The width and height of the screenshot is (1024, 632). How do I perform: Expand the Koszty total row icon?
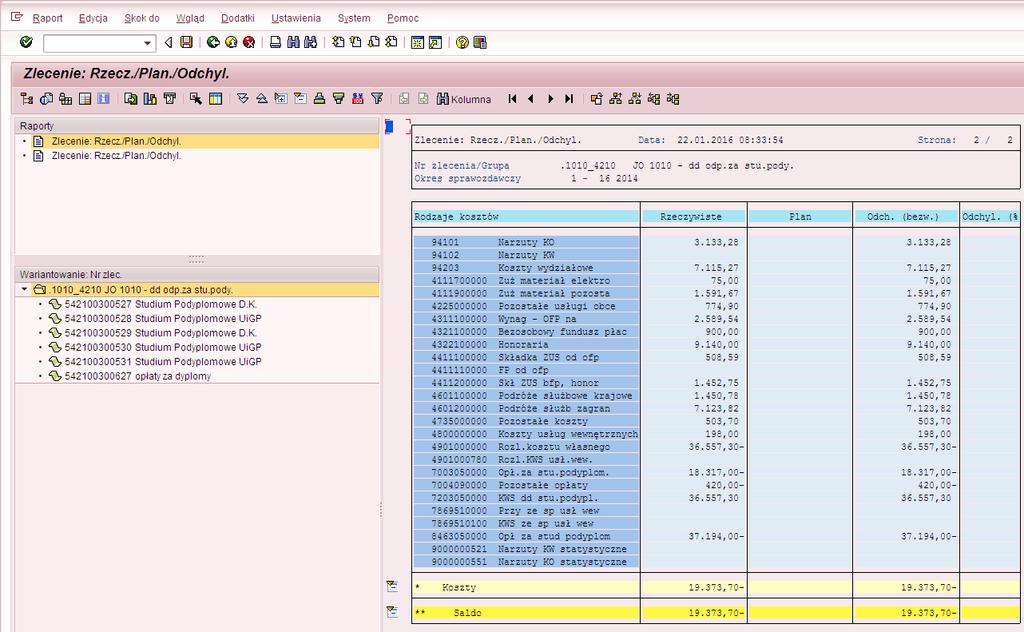(392, 586)
